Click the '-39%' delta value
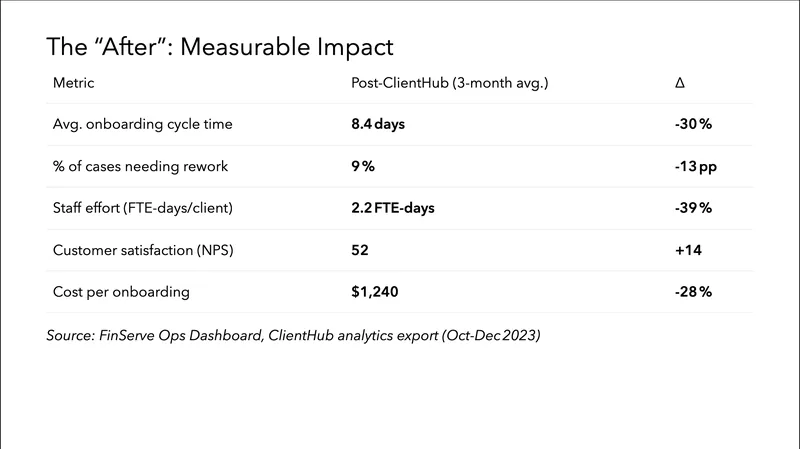Screen dimensions: 800x449 click(693, 208)
